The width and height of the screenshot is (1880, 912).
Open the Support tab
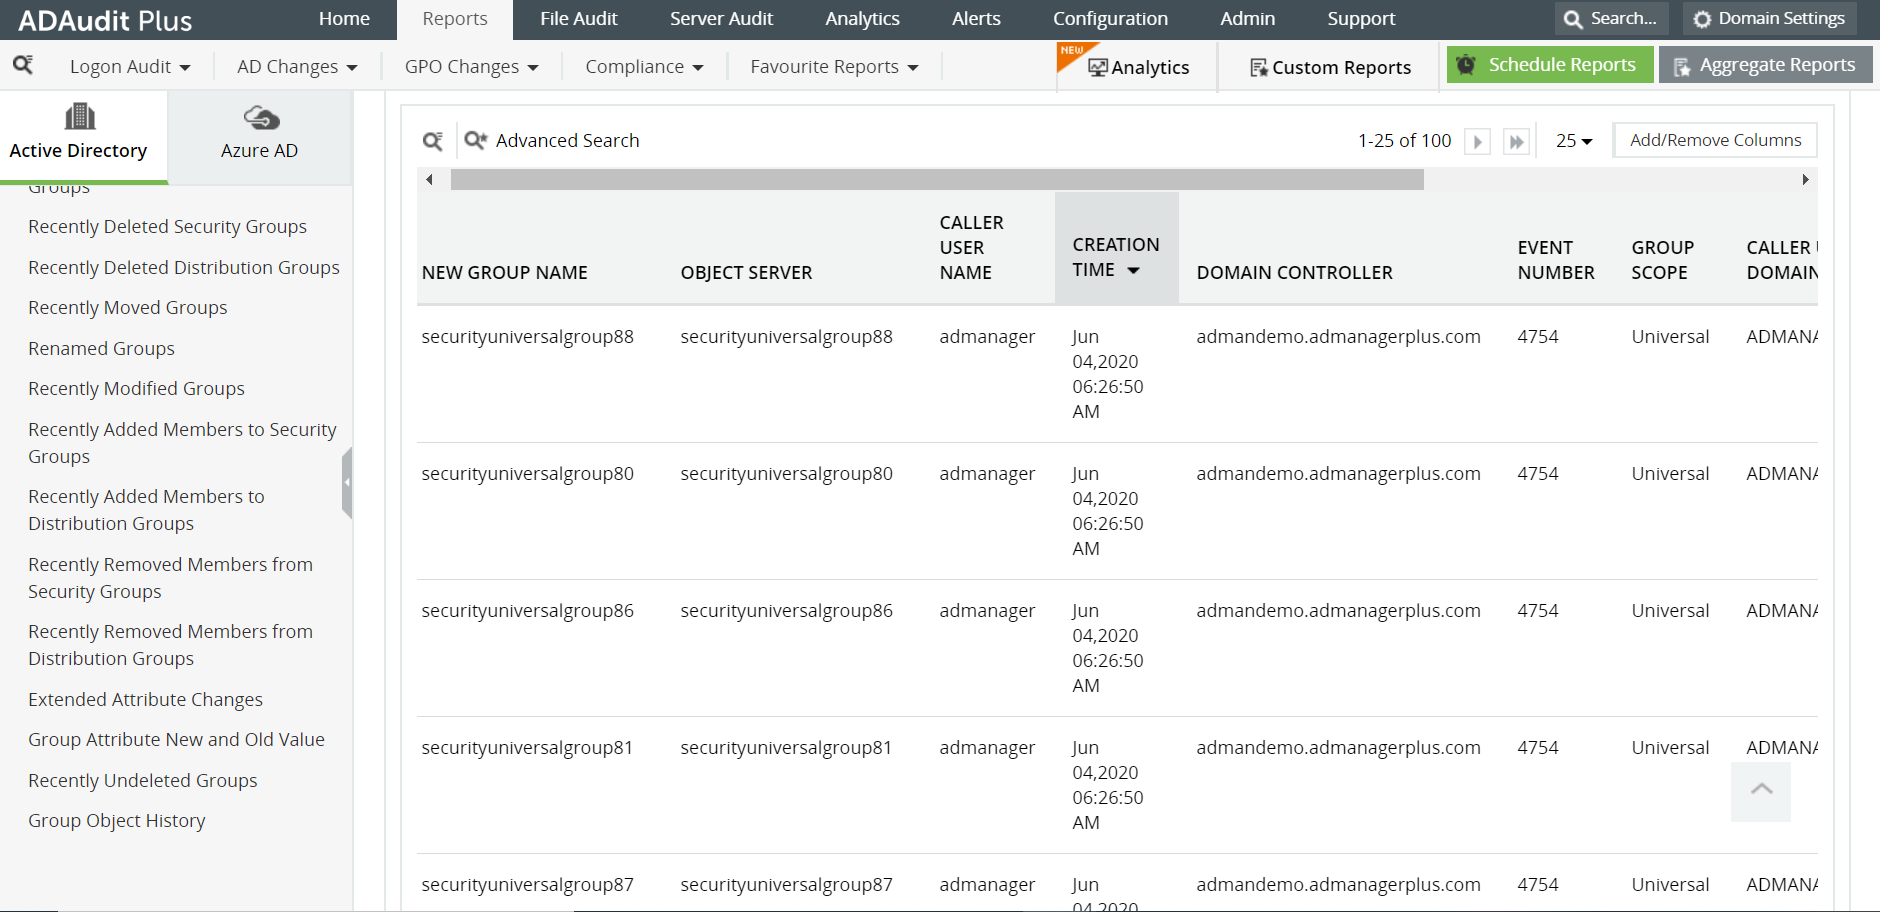click(1361, 19)
